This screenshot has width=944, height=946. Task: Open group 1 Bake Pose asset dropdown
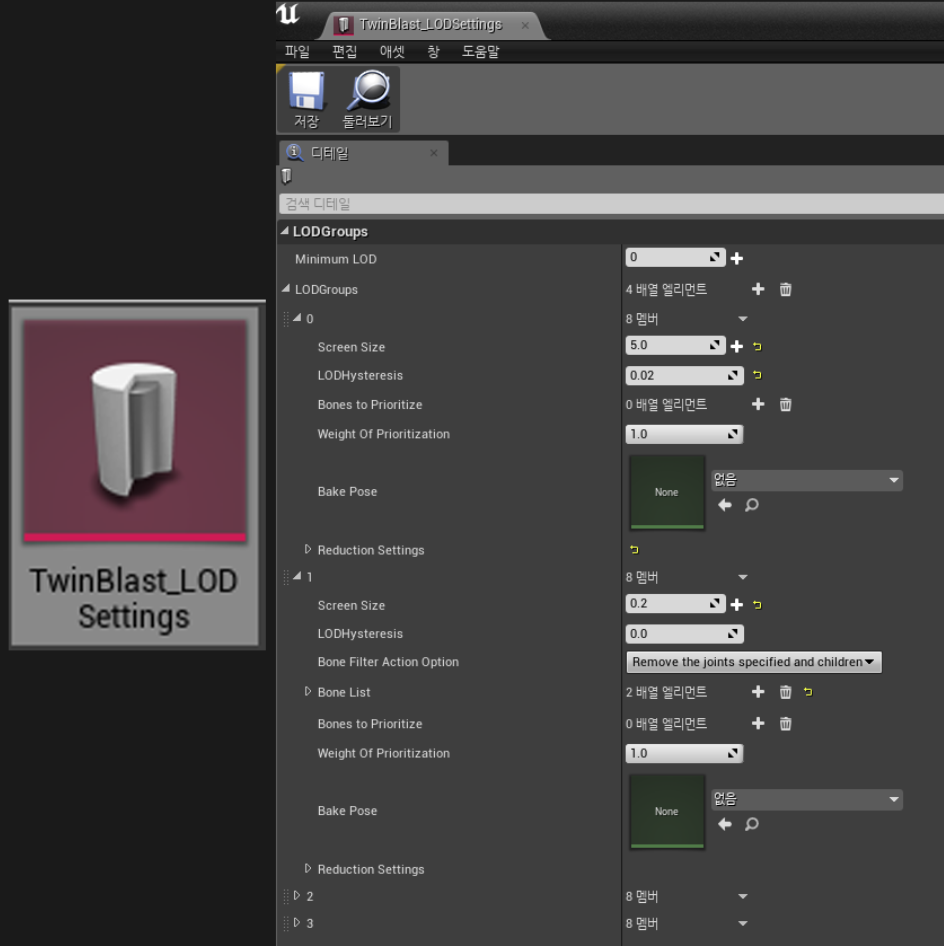807,799
